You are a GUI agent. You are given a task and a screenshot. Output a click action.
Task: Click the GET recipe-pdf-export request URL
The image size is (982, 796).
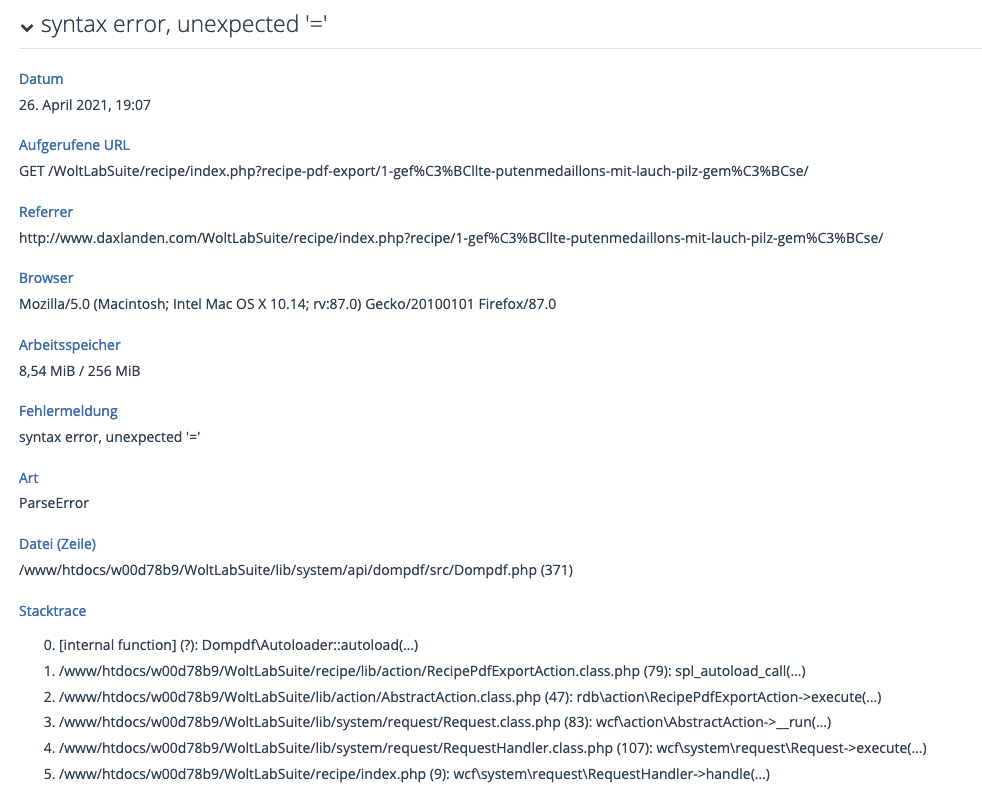pyautogui.click(x=413, y=171)
